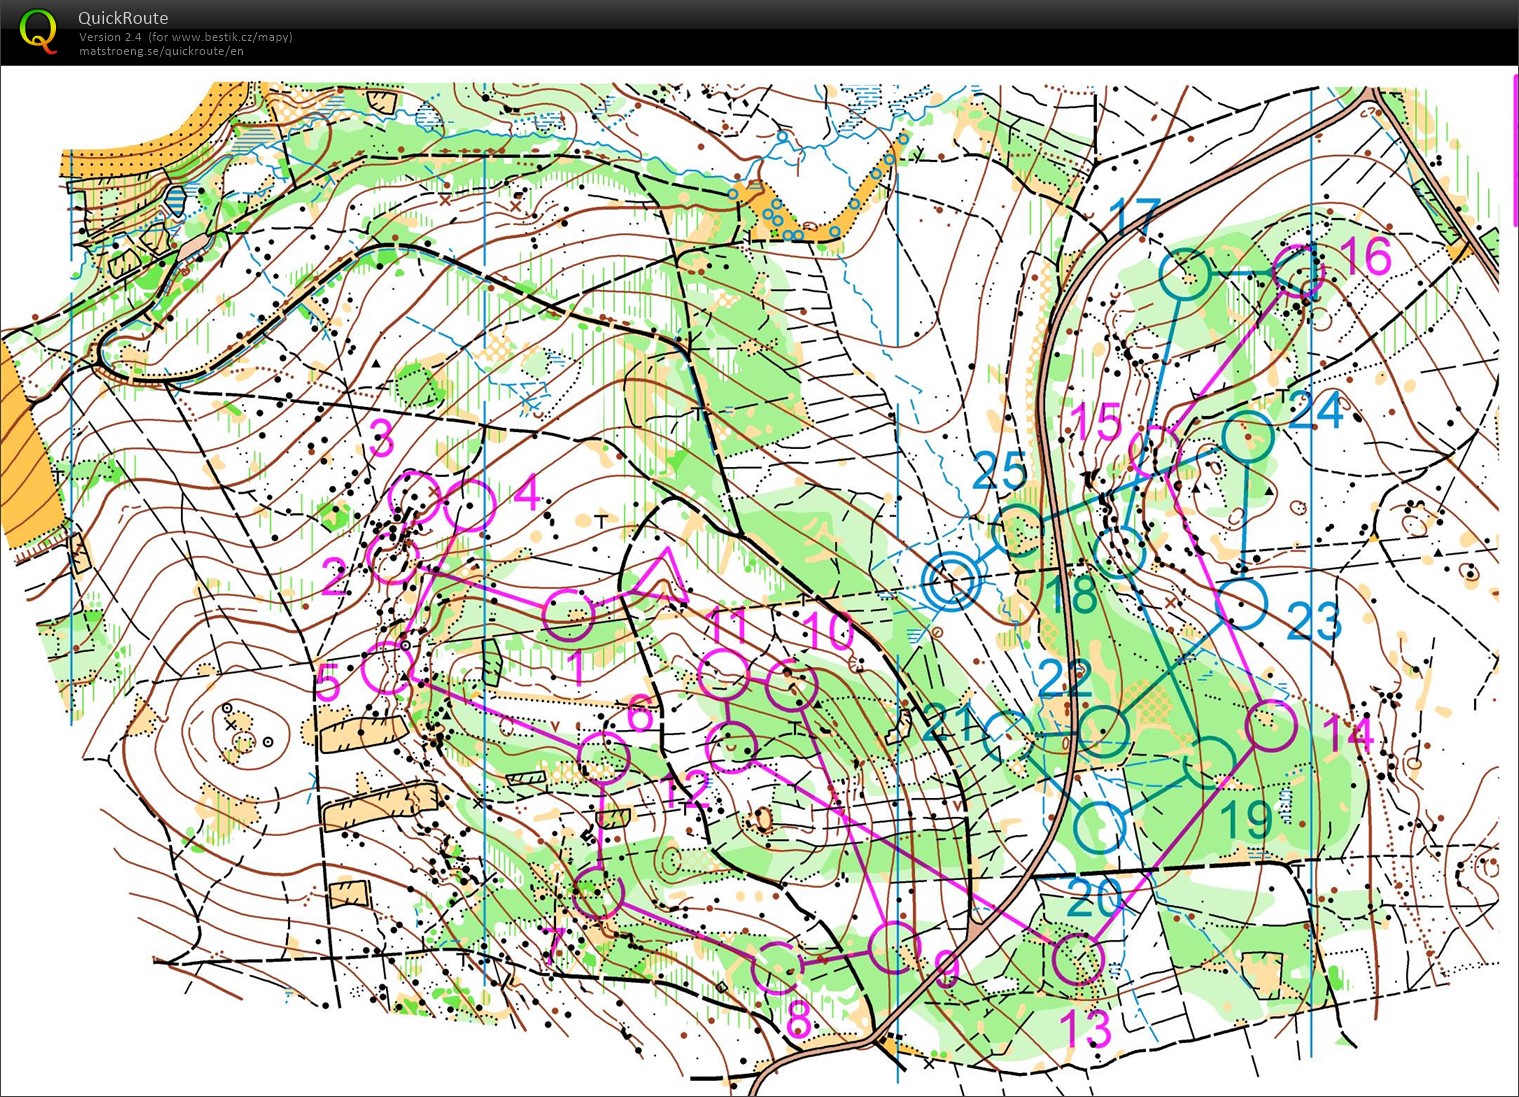Select magenta control circle 8
1519x1097 pixels.
point(778,967)
